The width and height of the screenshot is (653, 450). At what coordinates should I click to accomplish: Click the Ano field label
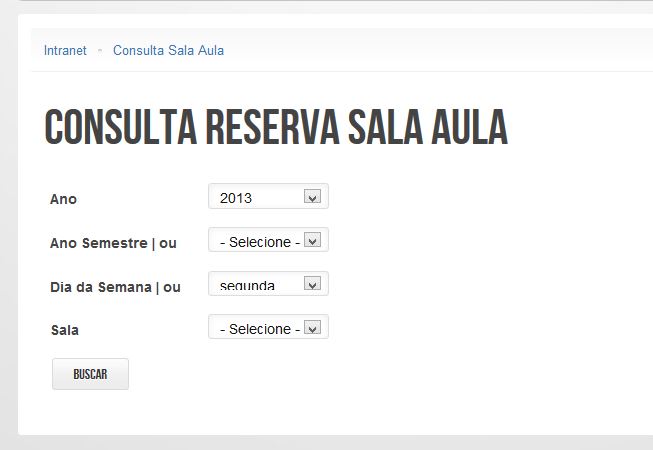(x=63, y=199)
